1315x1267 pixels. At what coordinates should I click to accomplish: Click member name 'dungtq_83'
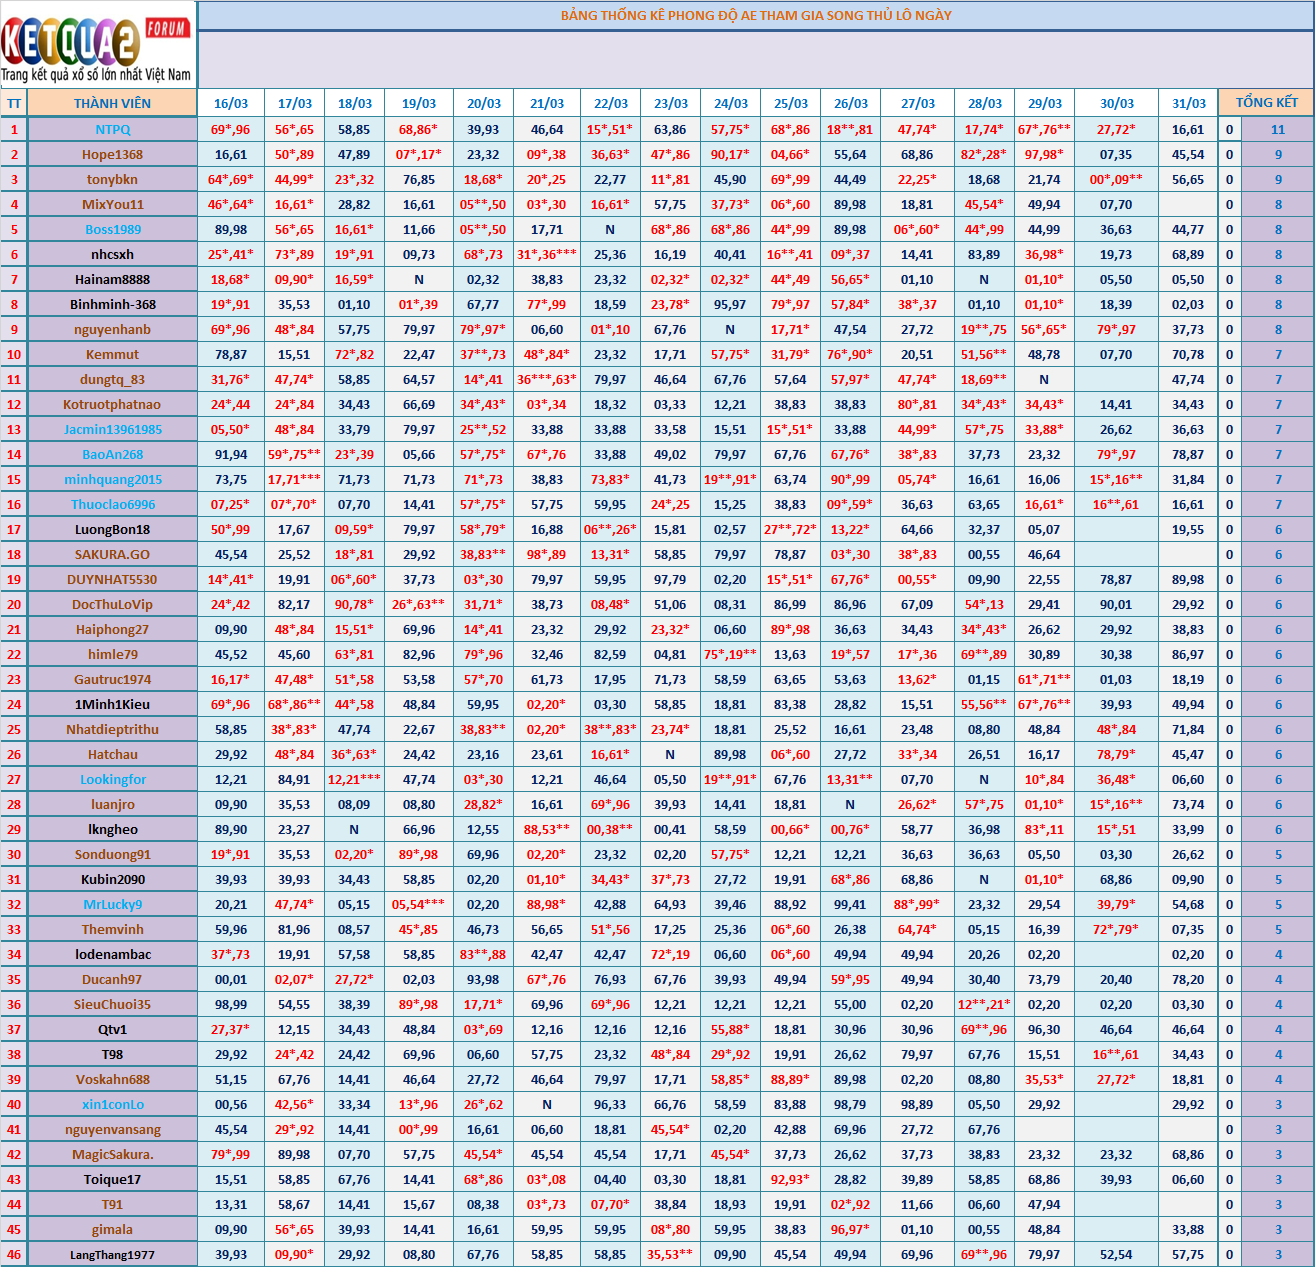click(112, 379)
